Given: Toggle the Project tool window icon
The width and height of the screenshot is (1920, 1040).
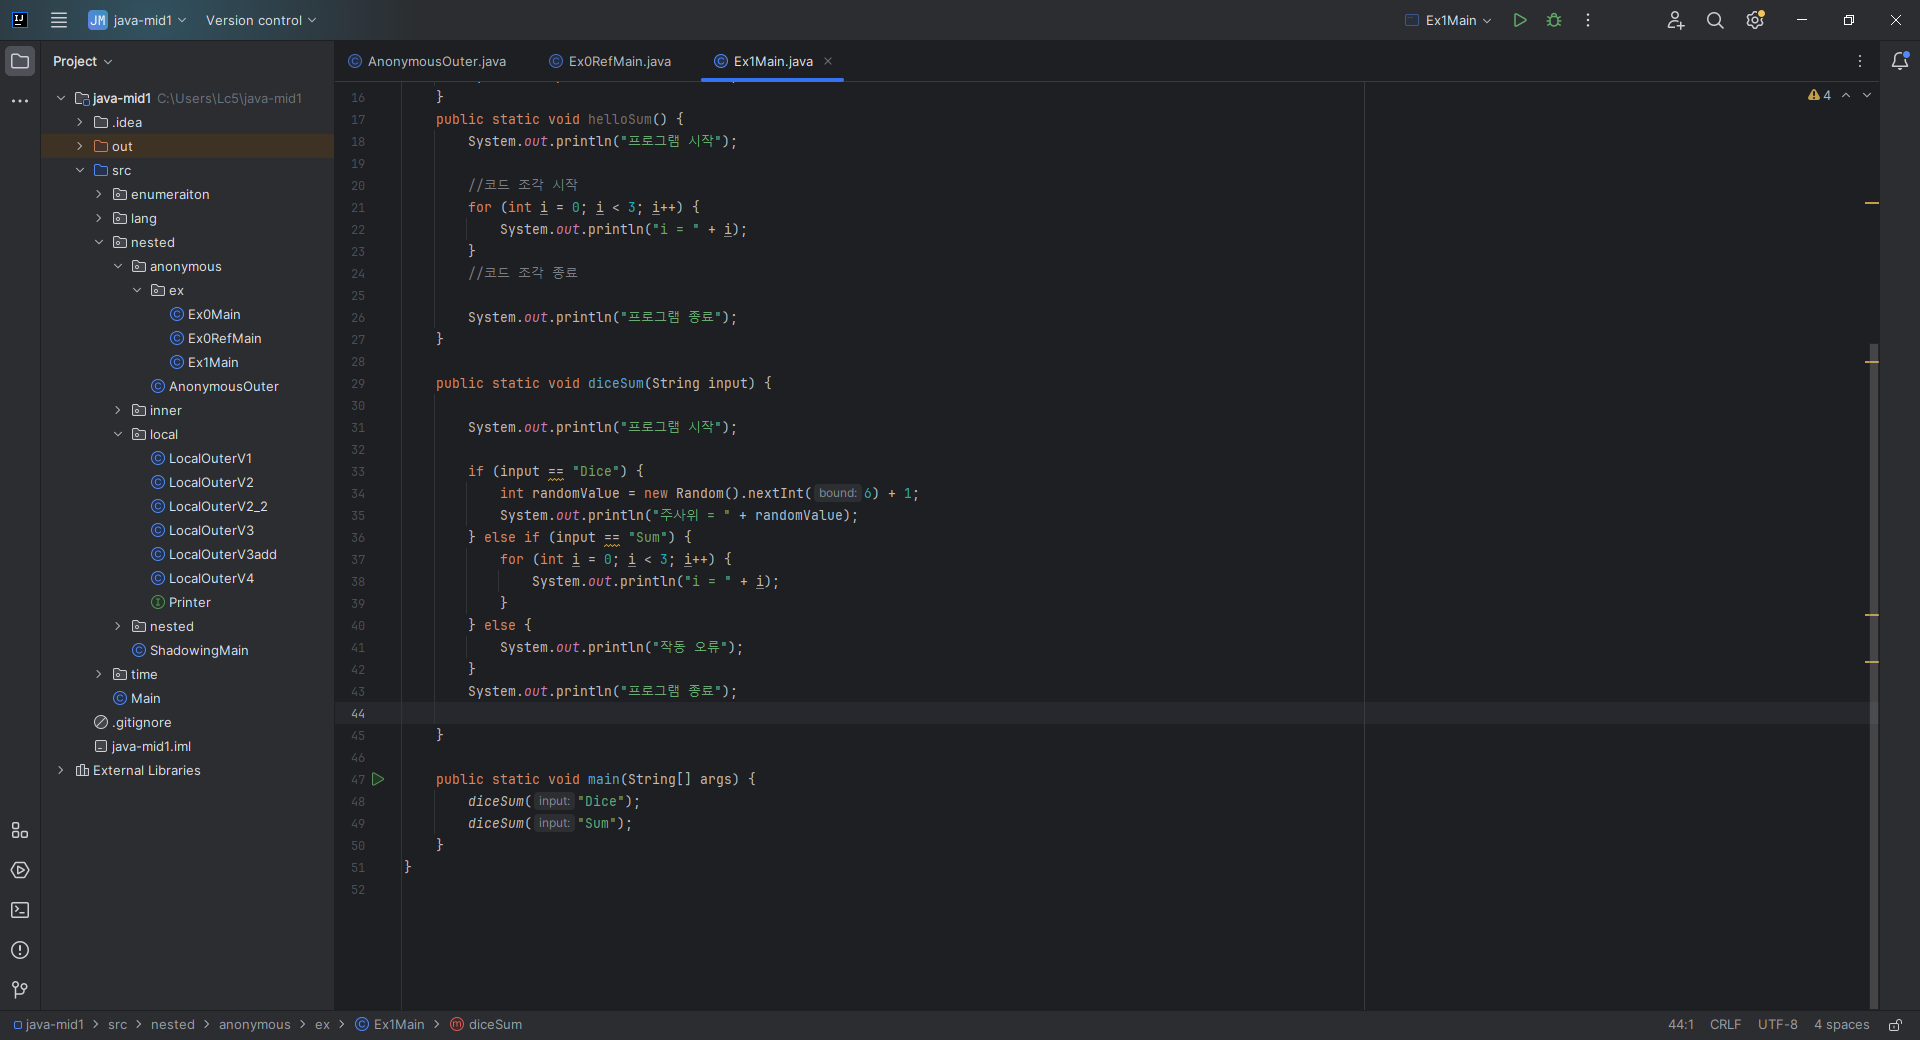Looking at the screenshot, I should [x=20, y=61].
